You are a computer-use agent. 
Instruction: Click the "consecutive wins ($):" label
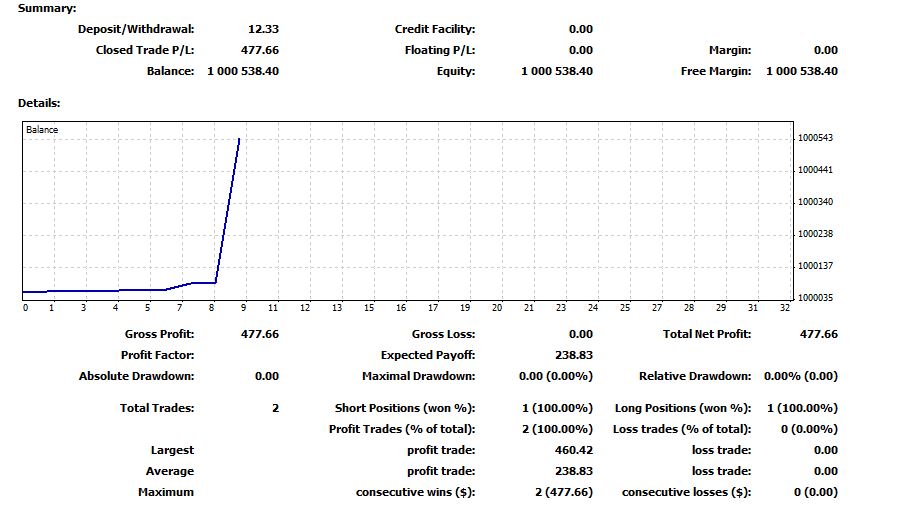415,492
